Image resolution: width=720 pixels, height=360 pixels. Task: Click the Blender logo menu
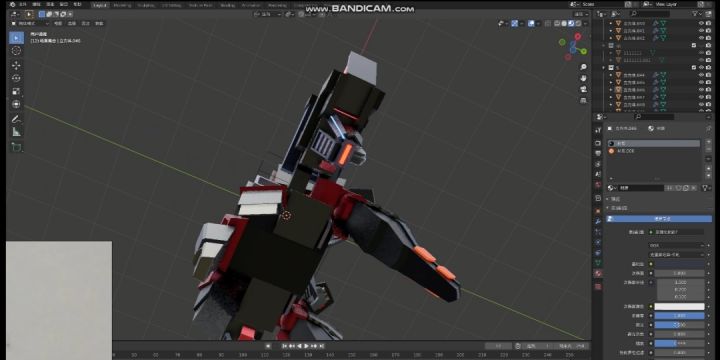[12, 5]
